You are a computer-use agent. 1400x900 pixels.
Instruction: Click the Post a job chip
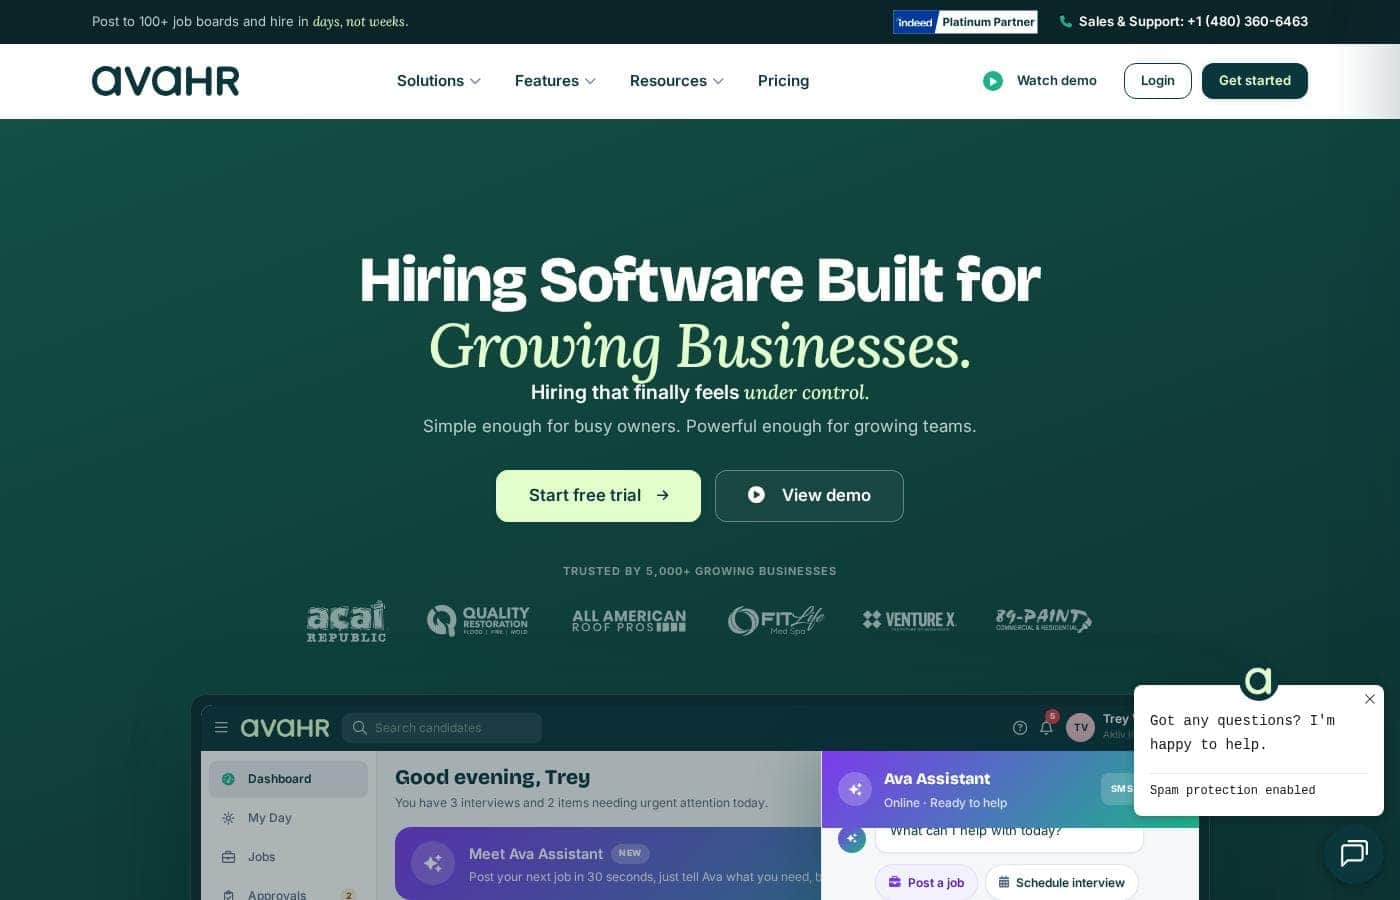click(926, 882)
